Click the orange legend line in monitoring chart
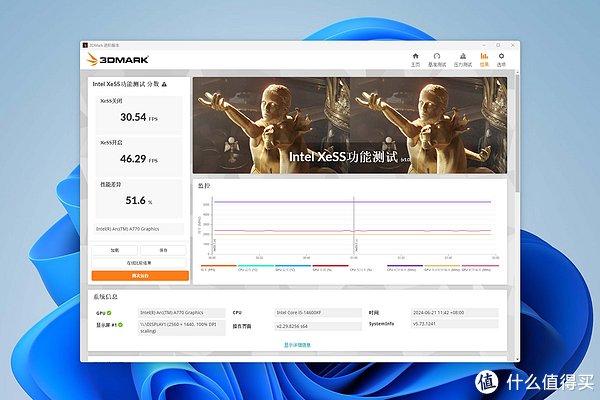 [218, 265]
